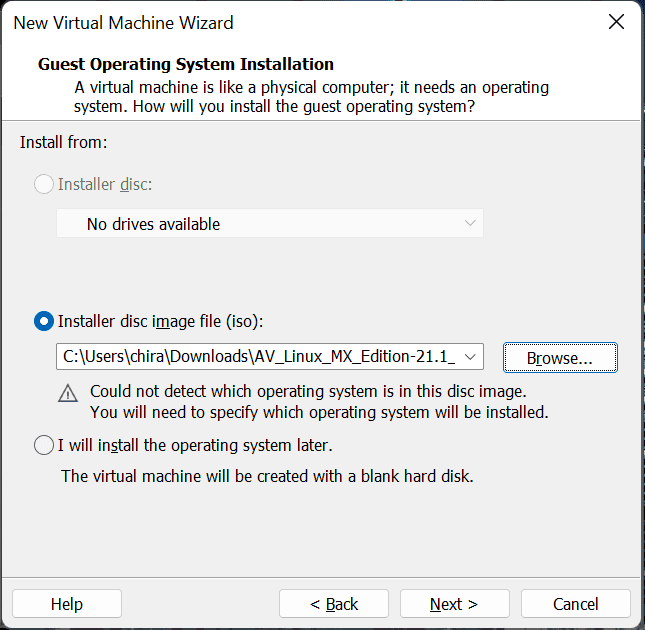Go to previous step with < Back

coord(334,604)
